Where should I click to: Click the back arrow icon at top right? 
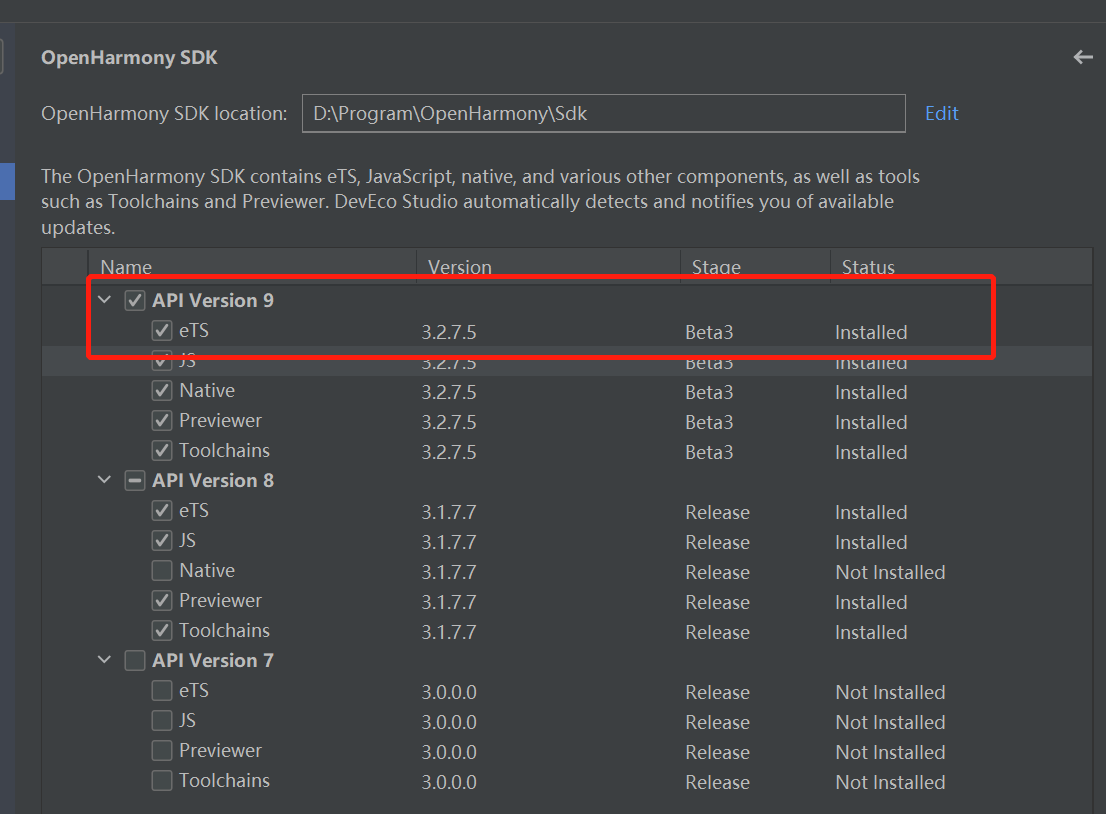pyautogui.click(x=1083, y=57)
